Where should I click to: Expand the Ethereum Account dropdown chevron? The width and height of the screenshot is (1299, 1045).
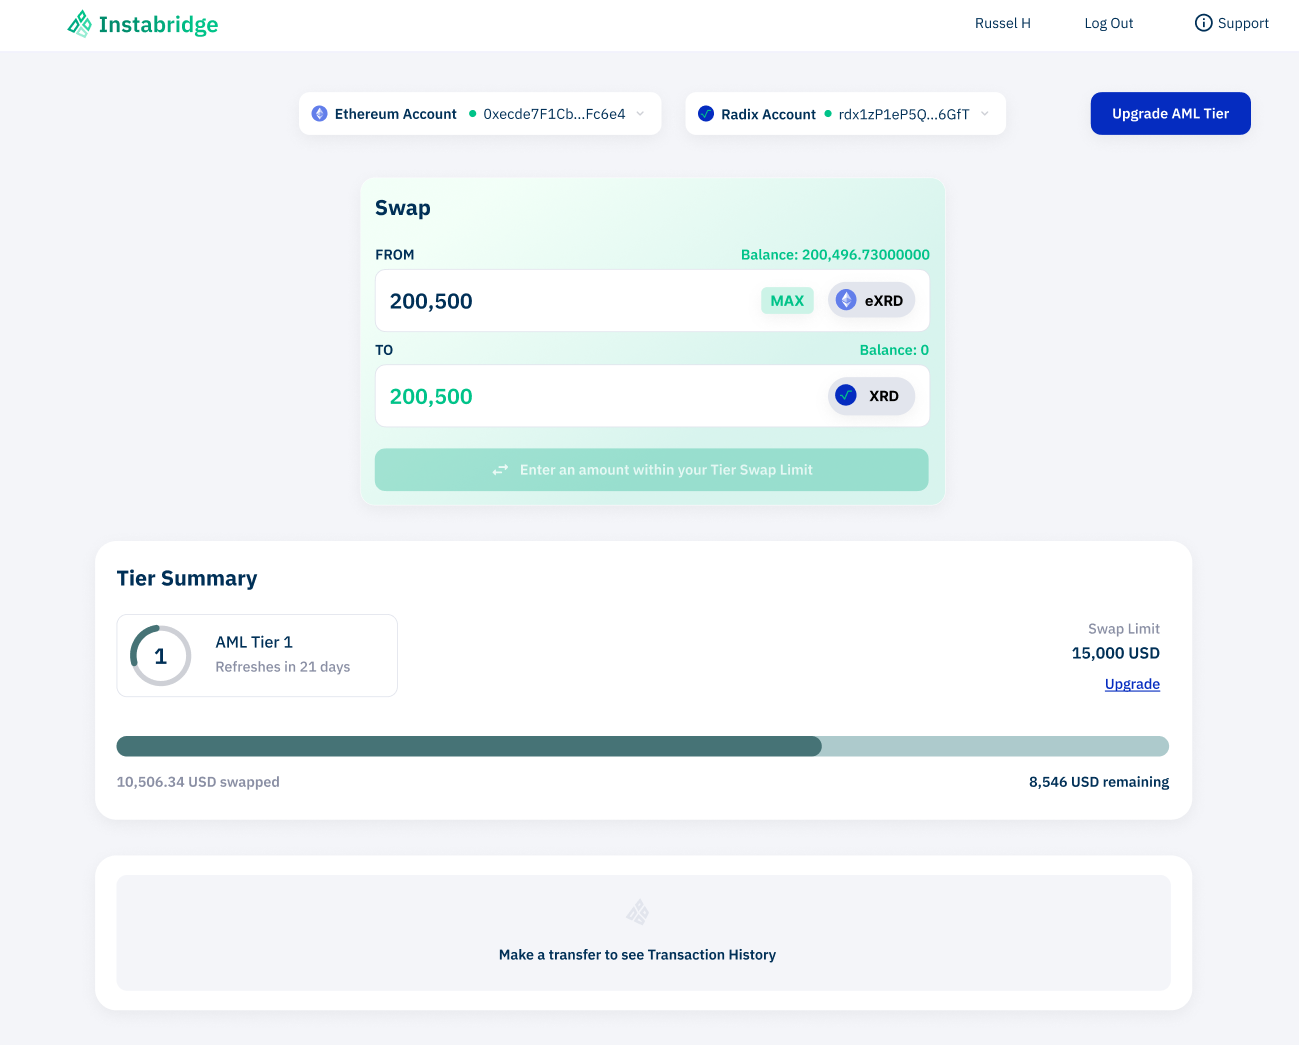[640, 114]
